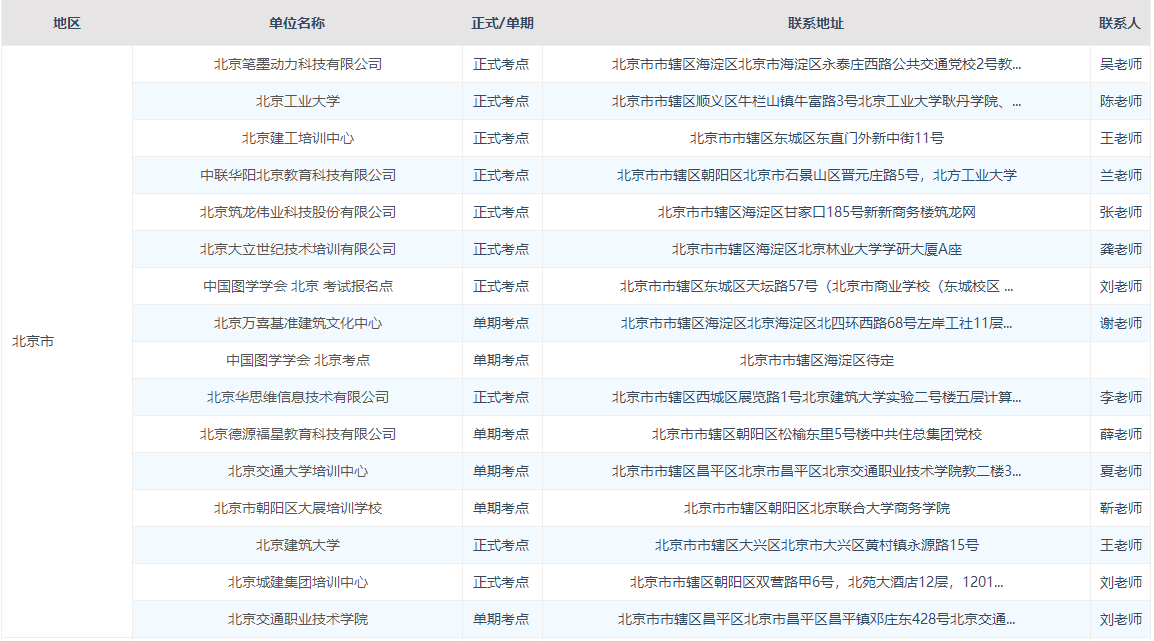Viewport: 1154px width, 641px height.
Task: Click contact 薛老师
Action: (1120, 434)
